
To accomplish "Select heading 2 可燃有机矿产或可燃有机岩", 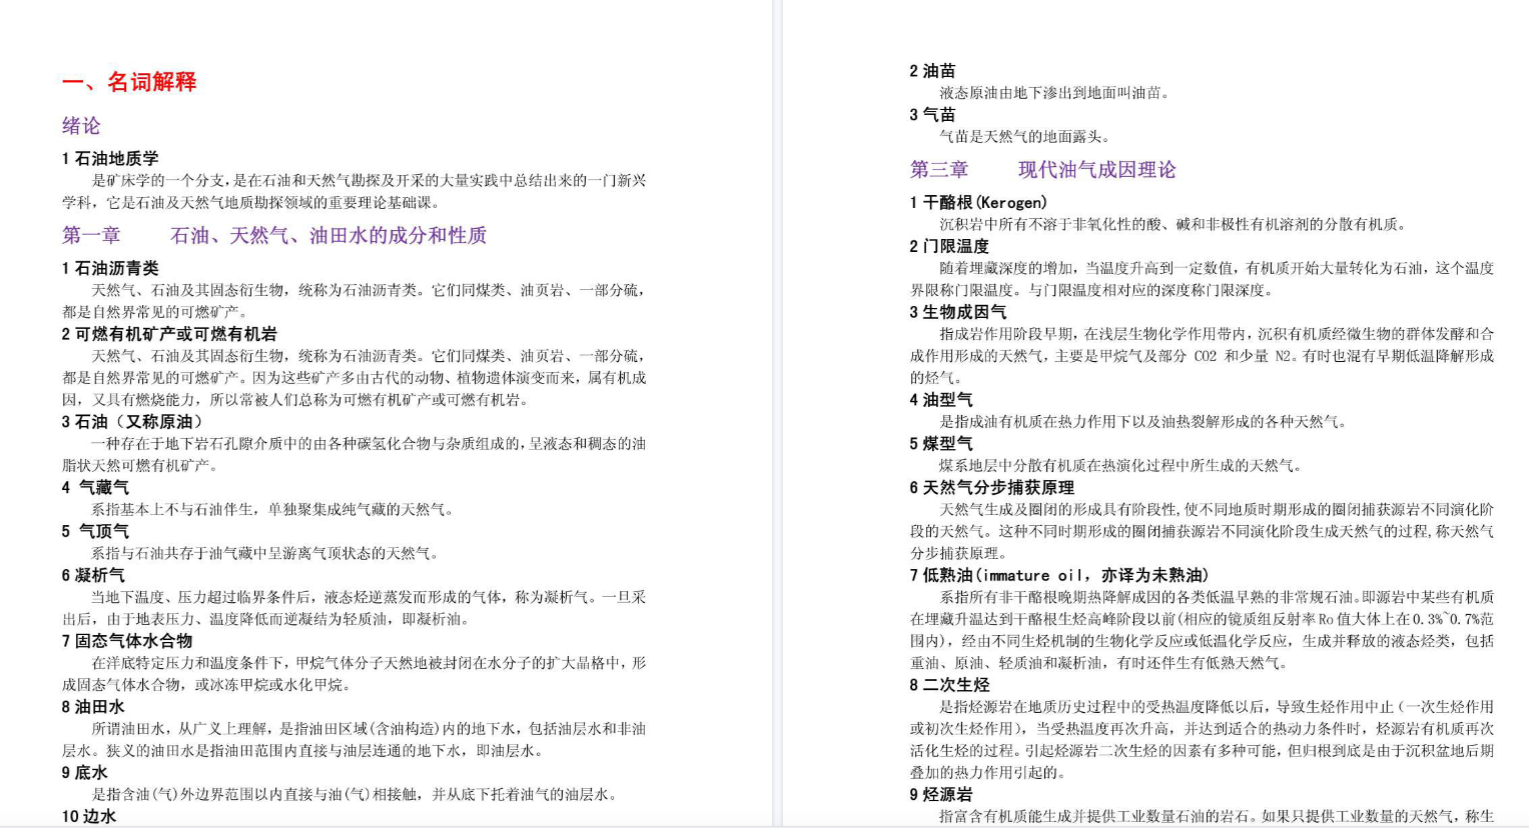I will [169, 334].
